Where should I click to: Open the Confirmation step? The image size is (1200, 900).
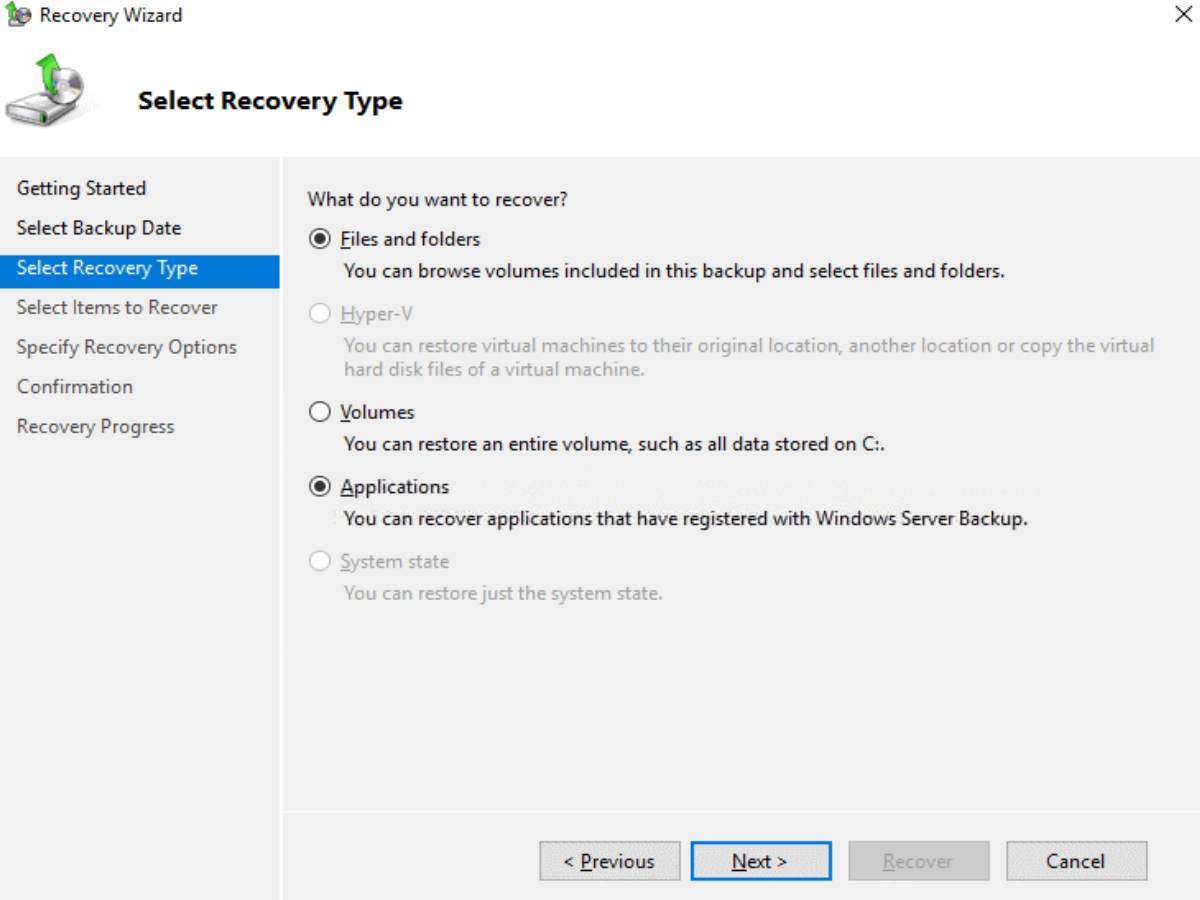tap(74, 387)
